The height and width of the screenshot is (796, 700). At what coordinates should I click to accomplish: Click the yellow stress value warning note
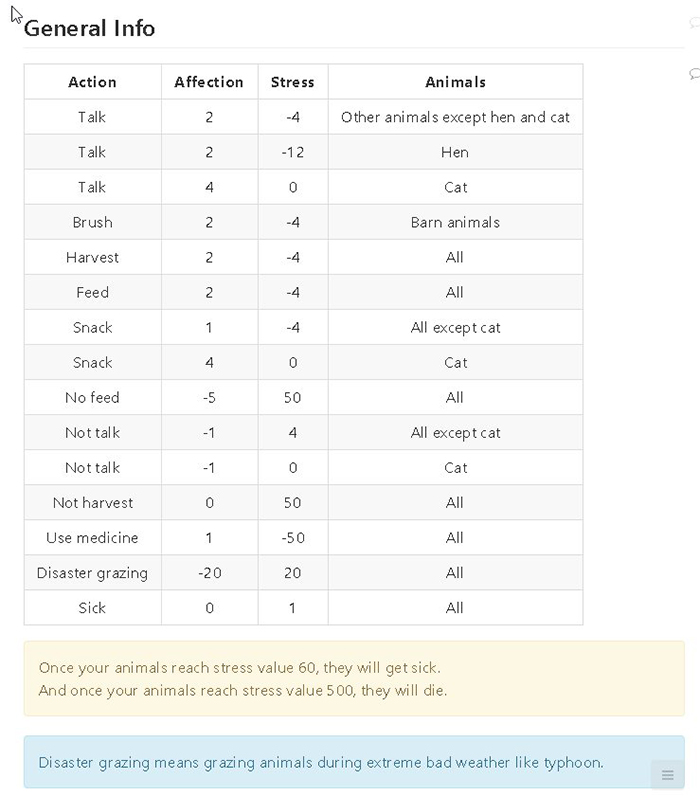(354, 679)
